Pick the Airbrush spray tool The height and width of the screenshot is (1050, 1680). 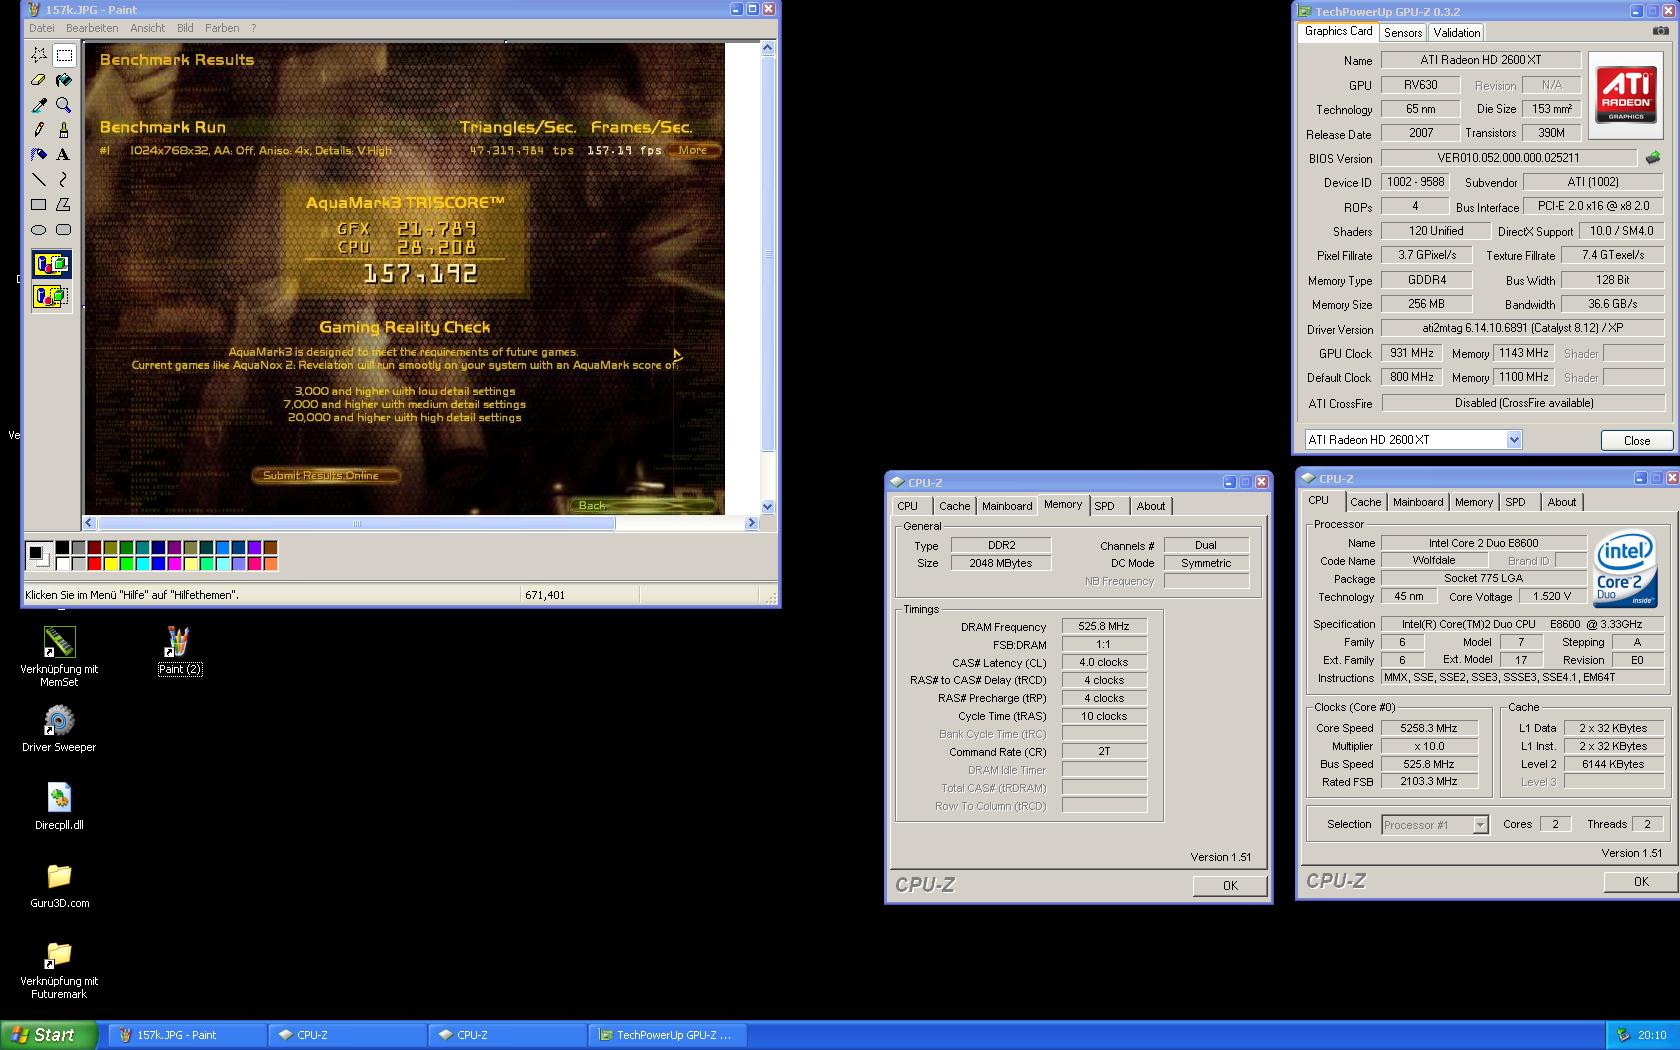pyautogui.click(x=39, y=155)
